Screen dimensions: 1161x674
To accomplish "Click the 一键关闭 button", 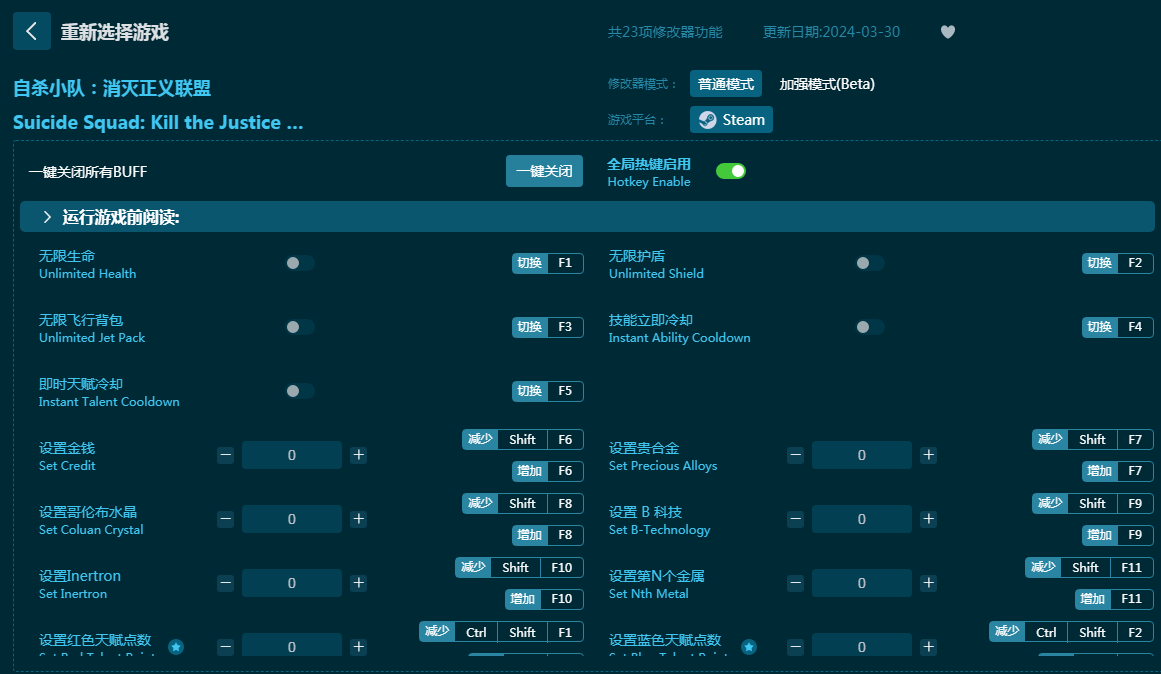I will click(x=544, y=171).
